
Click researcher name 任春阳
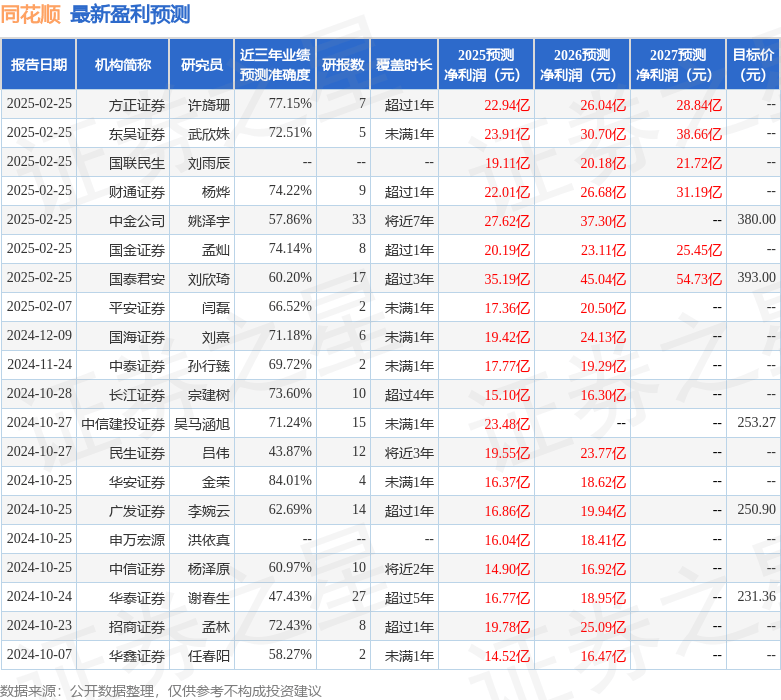pos(209,655)
